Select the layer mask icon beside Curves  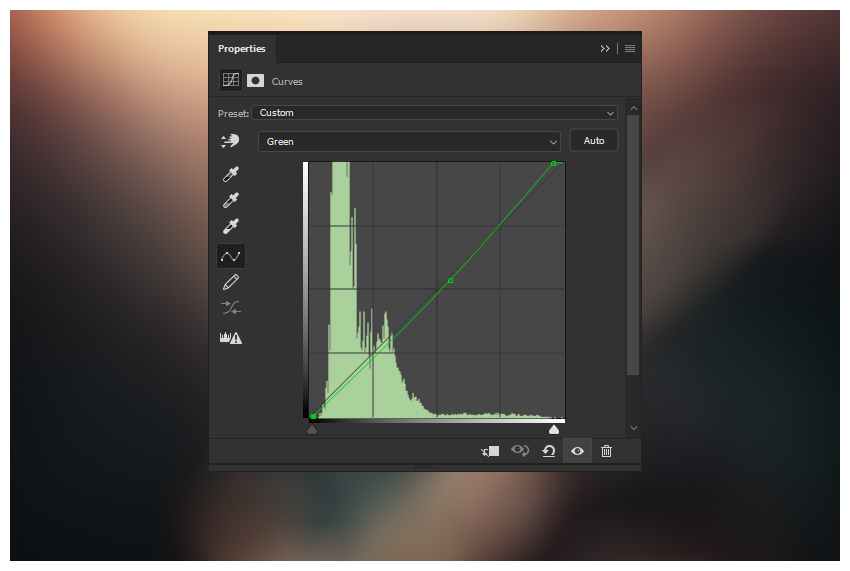(255, 81)
